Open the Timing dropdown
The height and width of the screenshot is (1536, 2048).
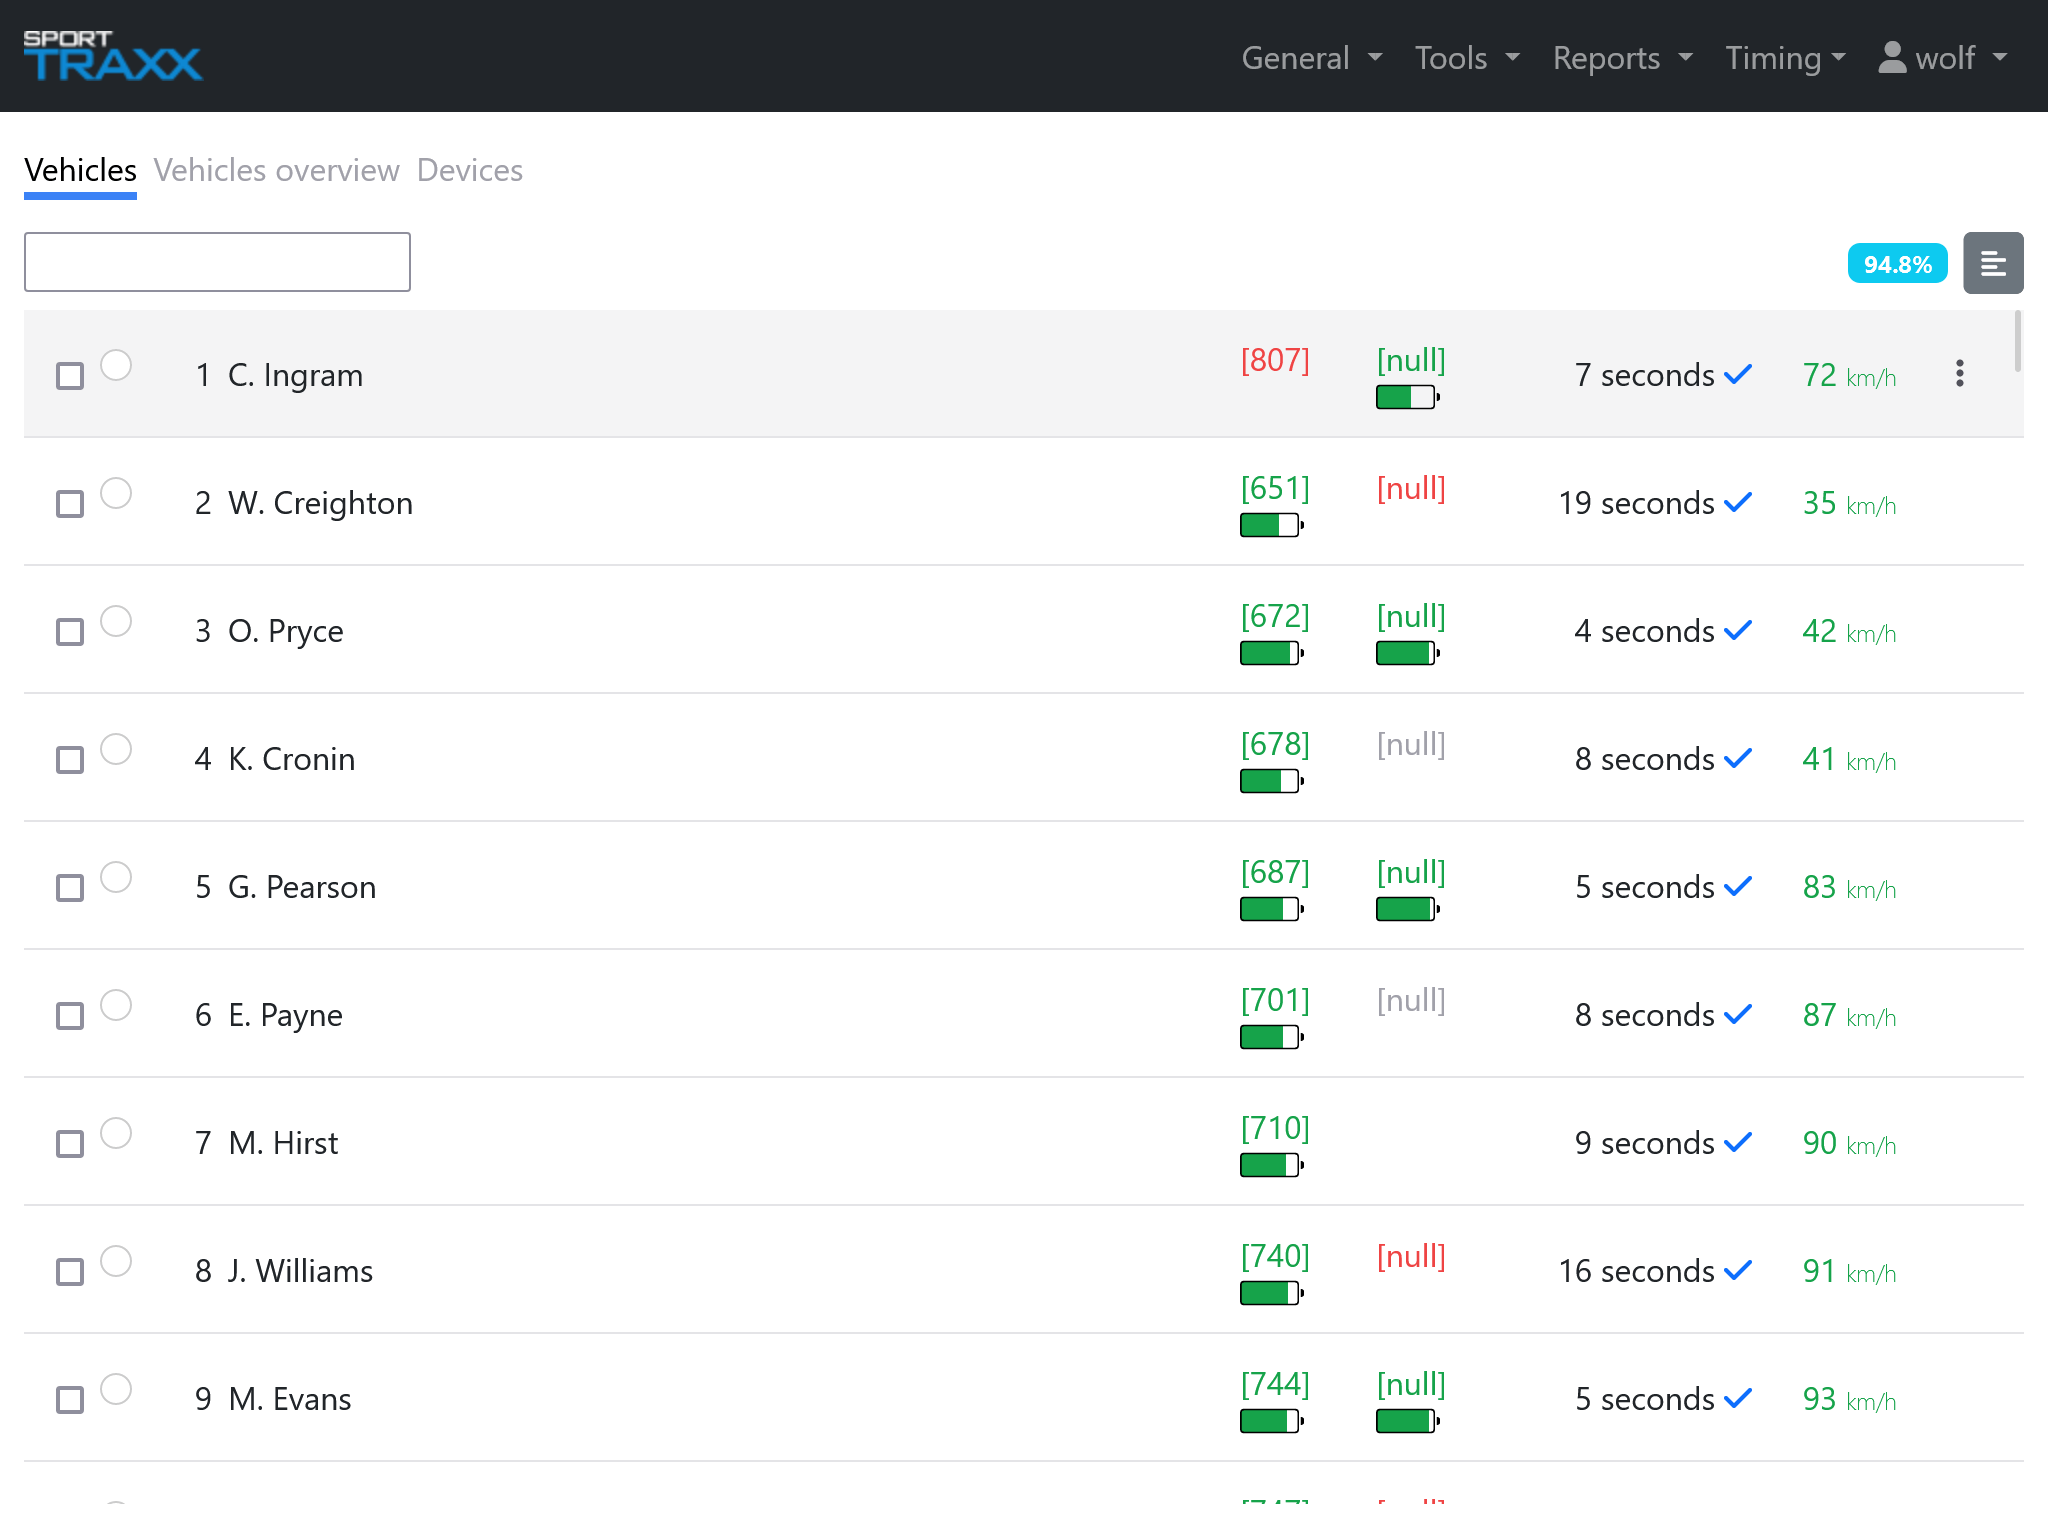(1776, 58)
